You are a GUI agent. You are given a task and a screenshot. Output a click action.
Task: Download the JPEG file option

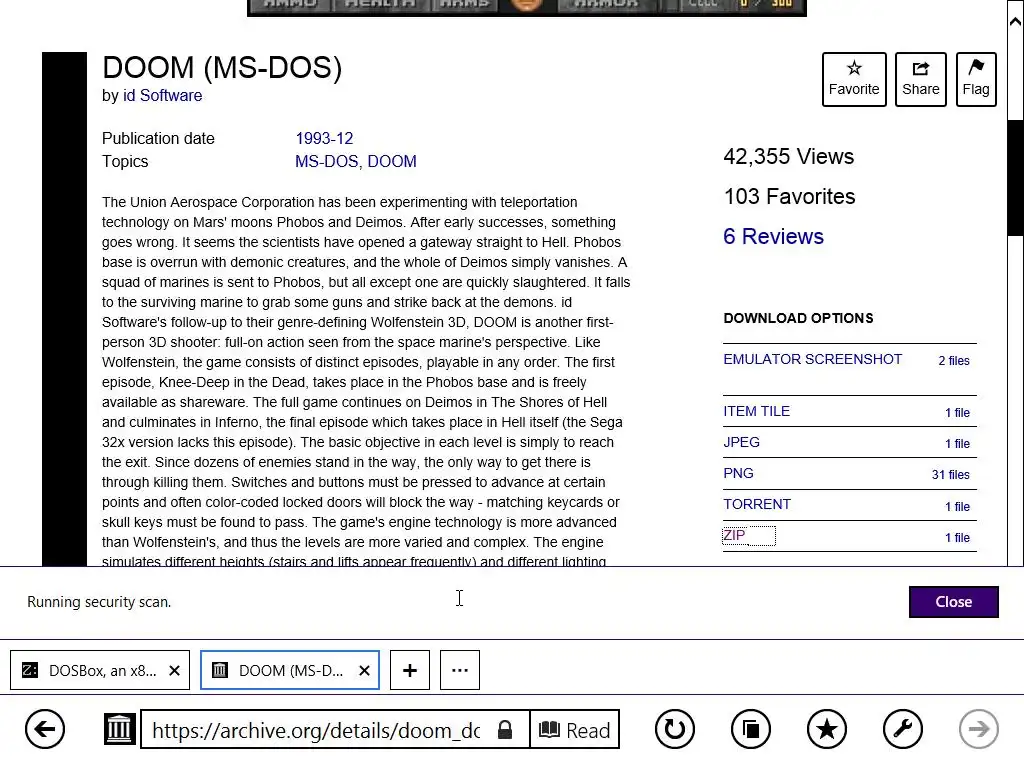(x=741, y=442)
